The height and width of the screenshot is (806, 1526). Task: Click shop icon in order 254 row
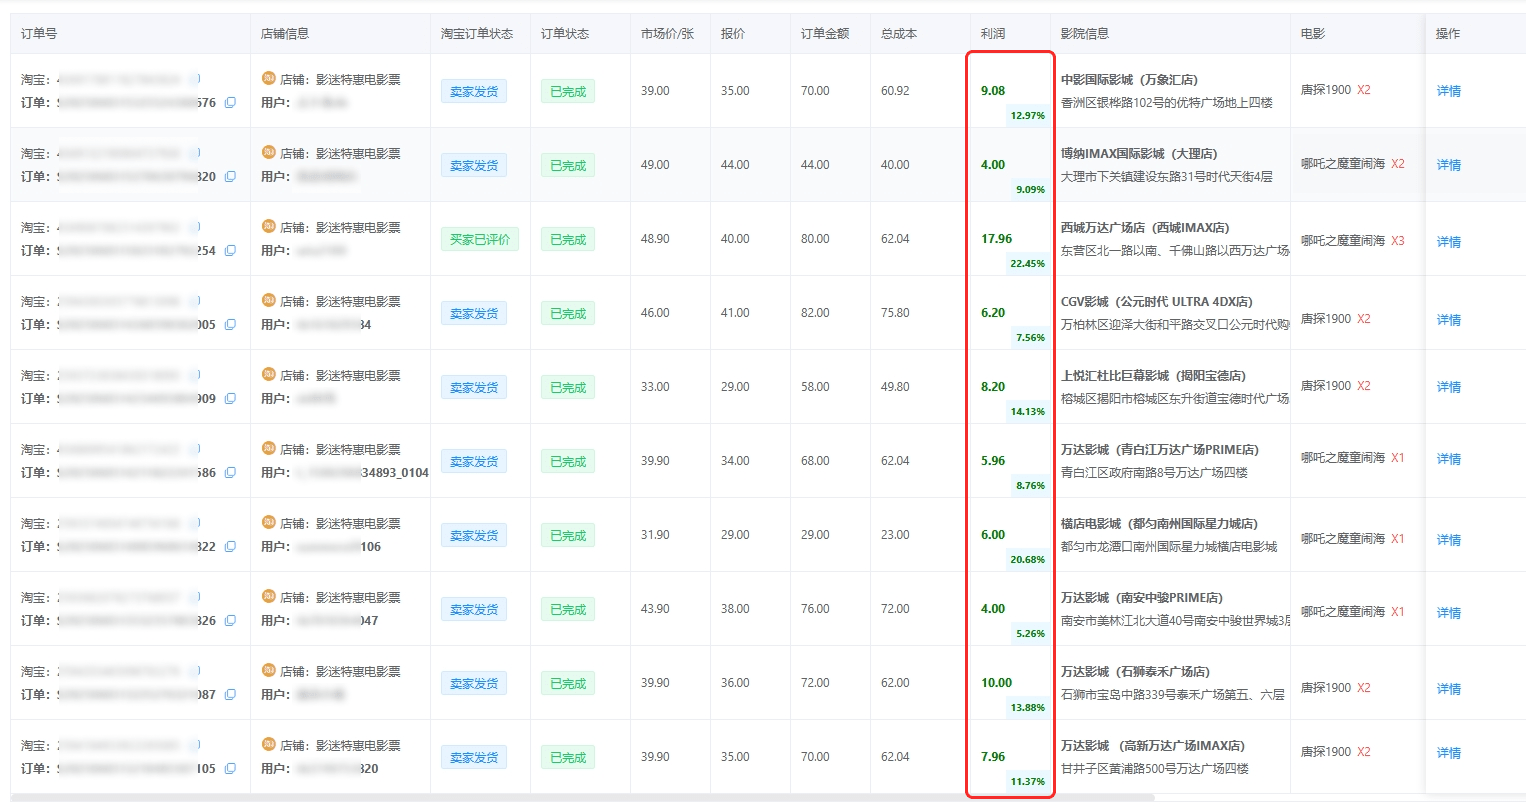pyautogui.click(x=268, y=226)
